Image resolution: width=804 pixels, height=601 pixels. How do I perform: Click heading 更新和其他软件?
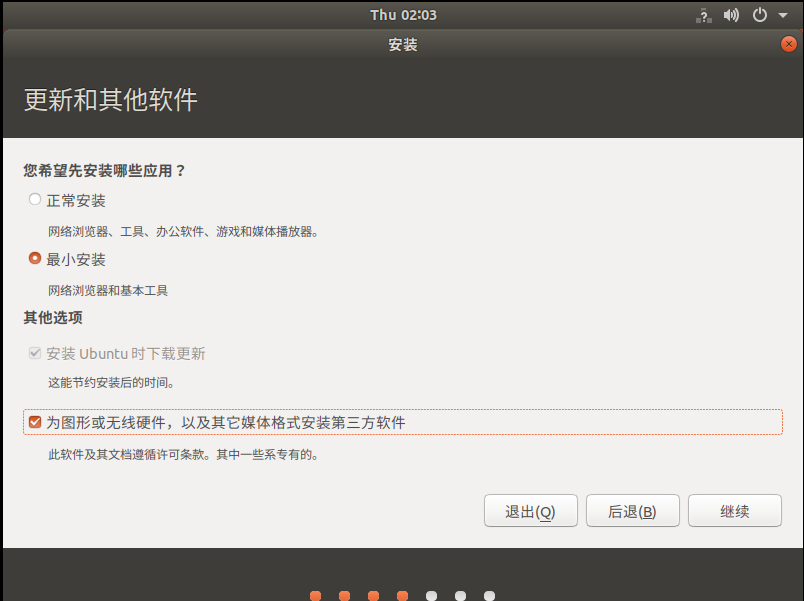[x=111, y=99]
